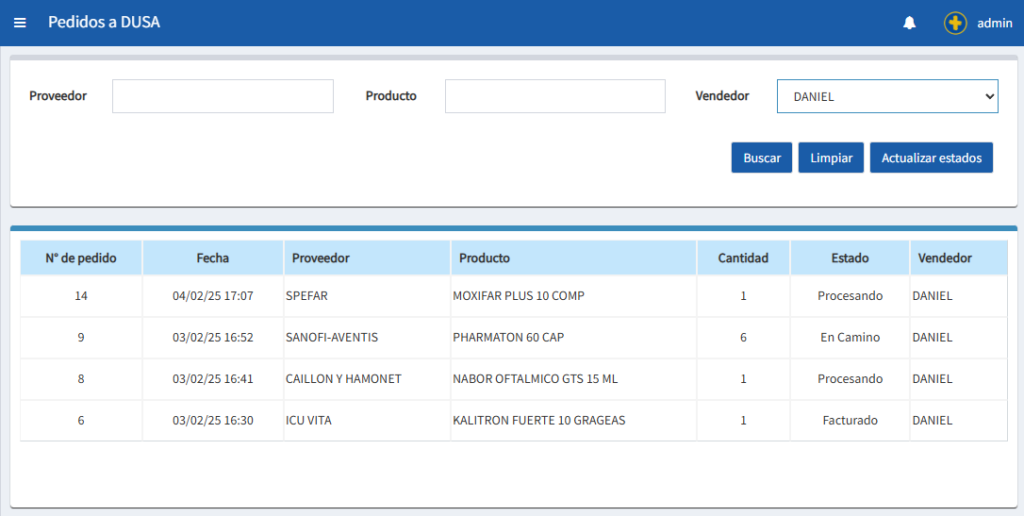
Task: Click the Facturado status of order 6
Action: pos(849,421)
